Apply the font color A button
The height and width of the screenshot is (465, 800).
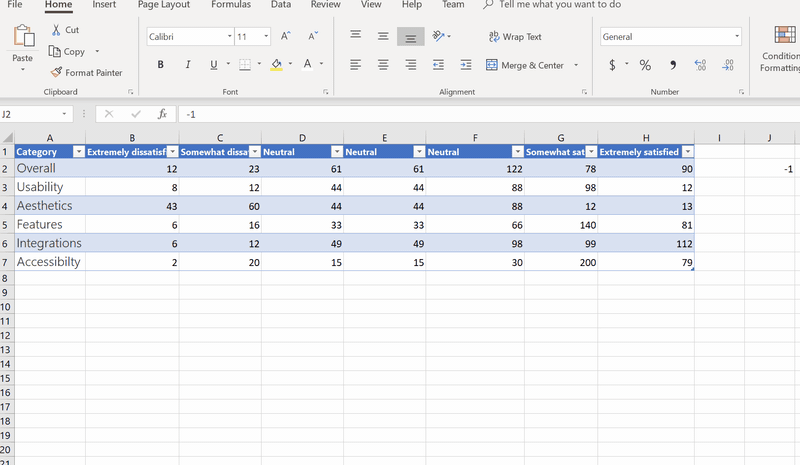[x=307, y=64]
